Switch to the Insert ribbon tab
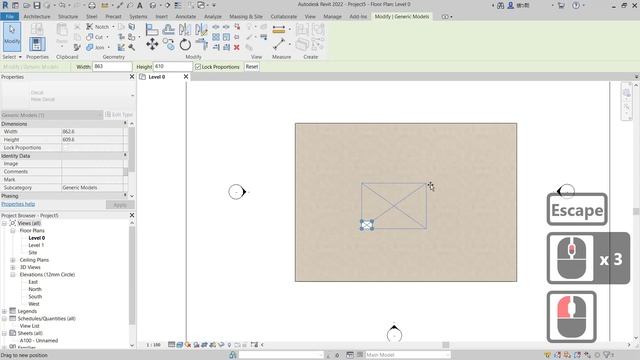The width and height of the screenshot is (640, 360). point(162,16)
